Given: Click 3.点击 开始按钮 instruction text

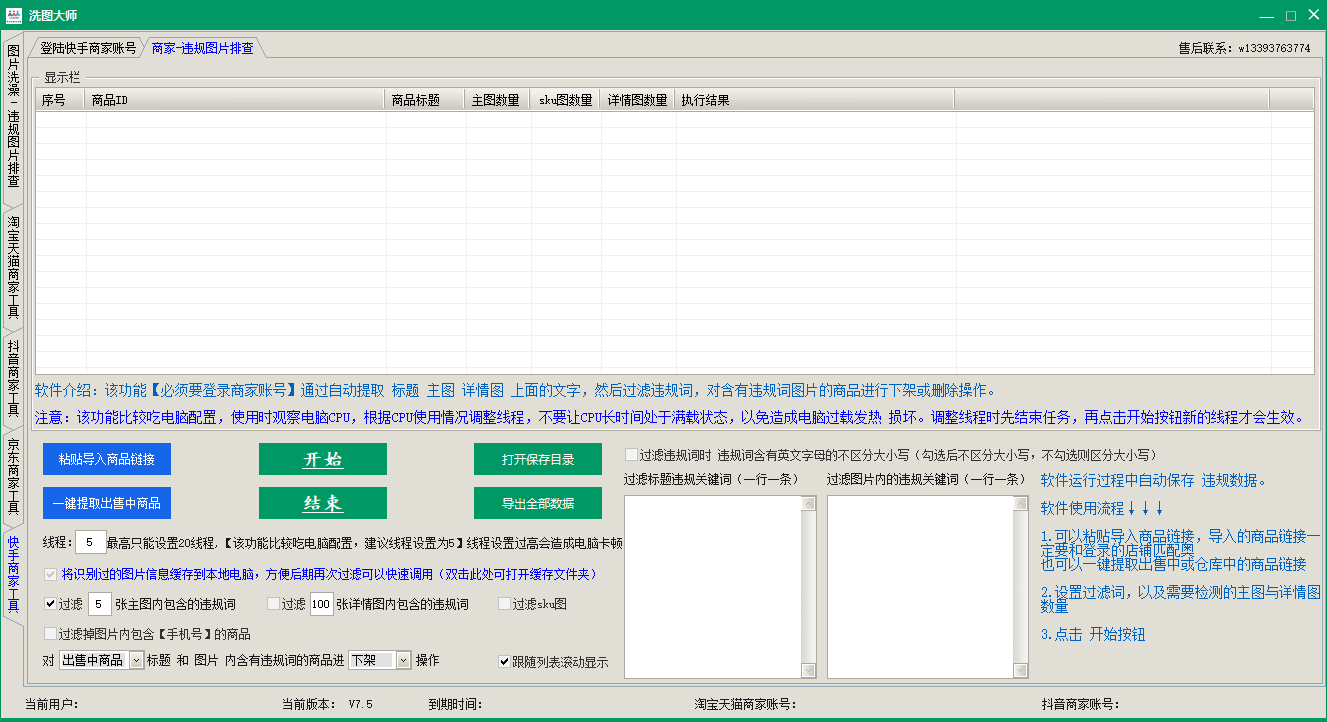Looking at the screenshot, I should (x=1093, y=634).
